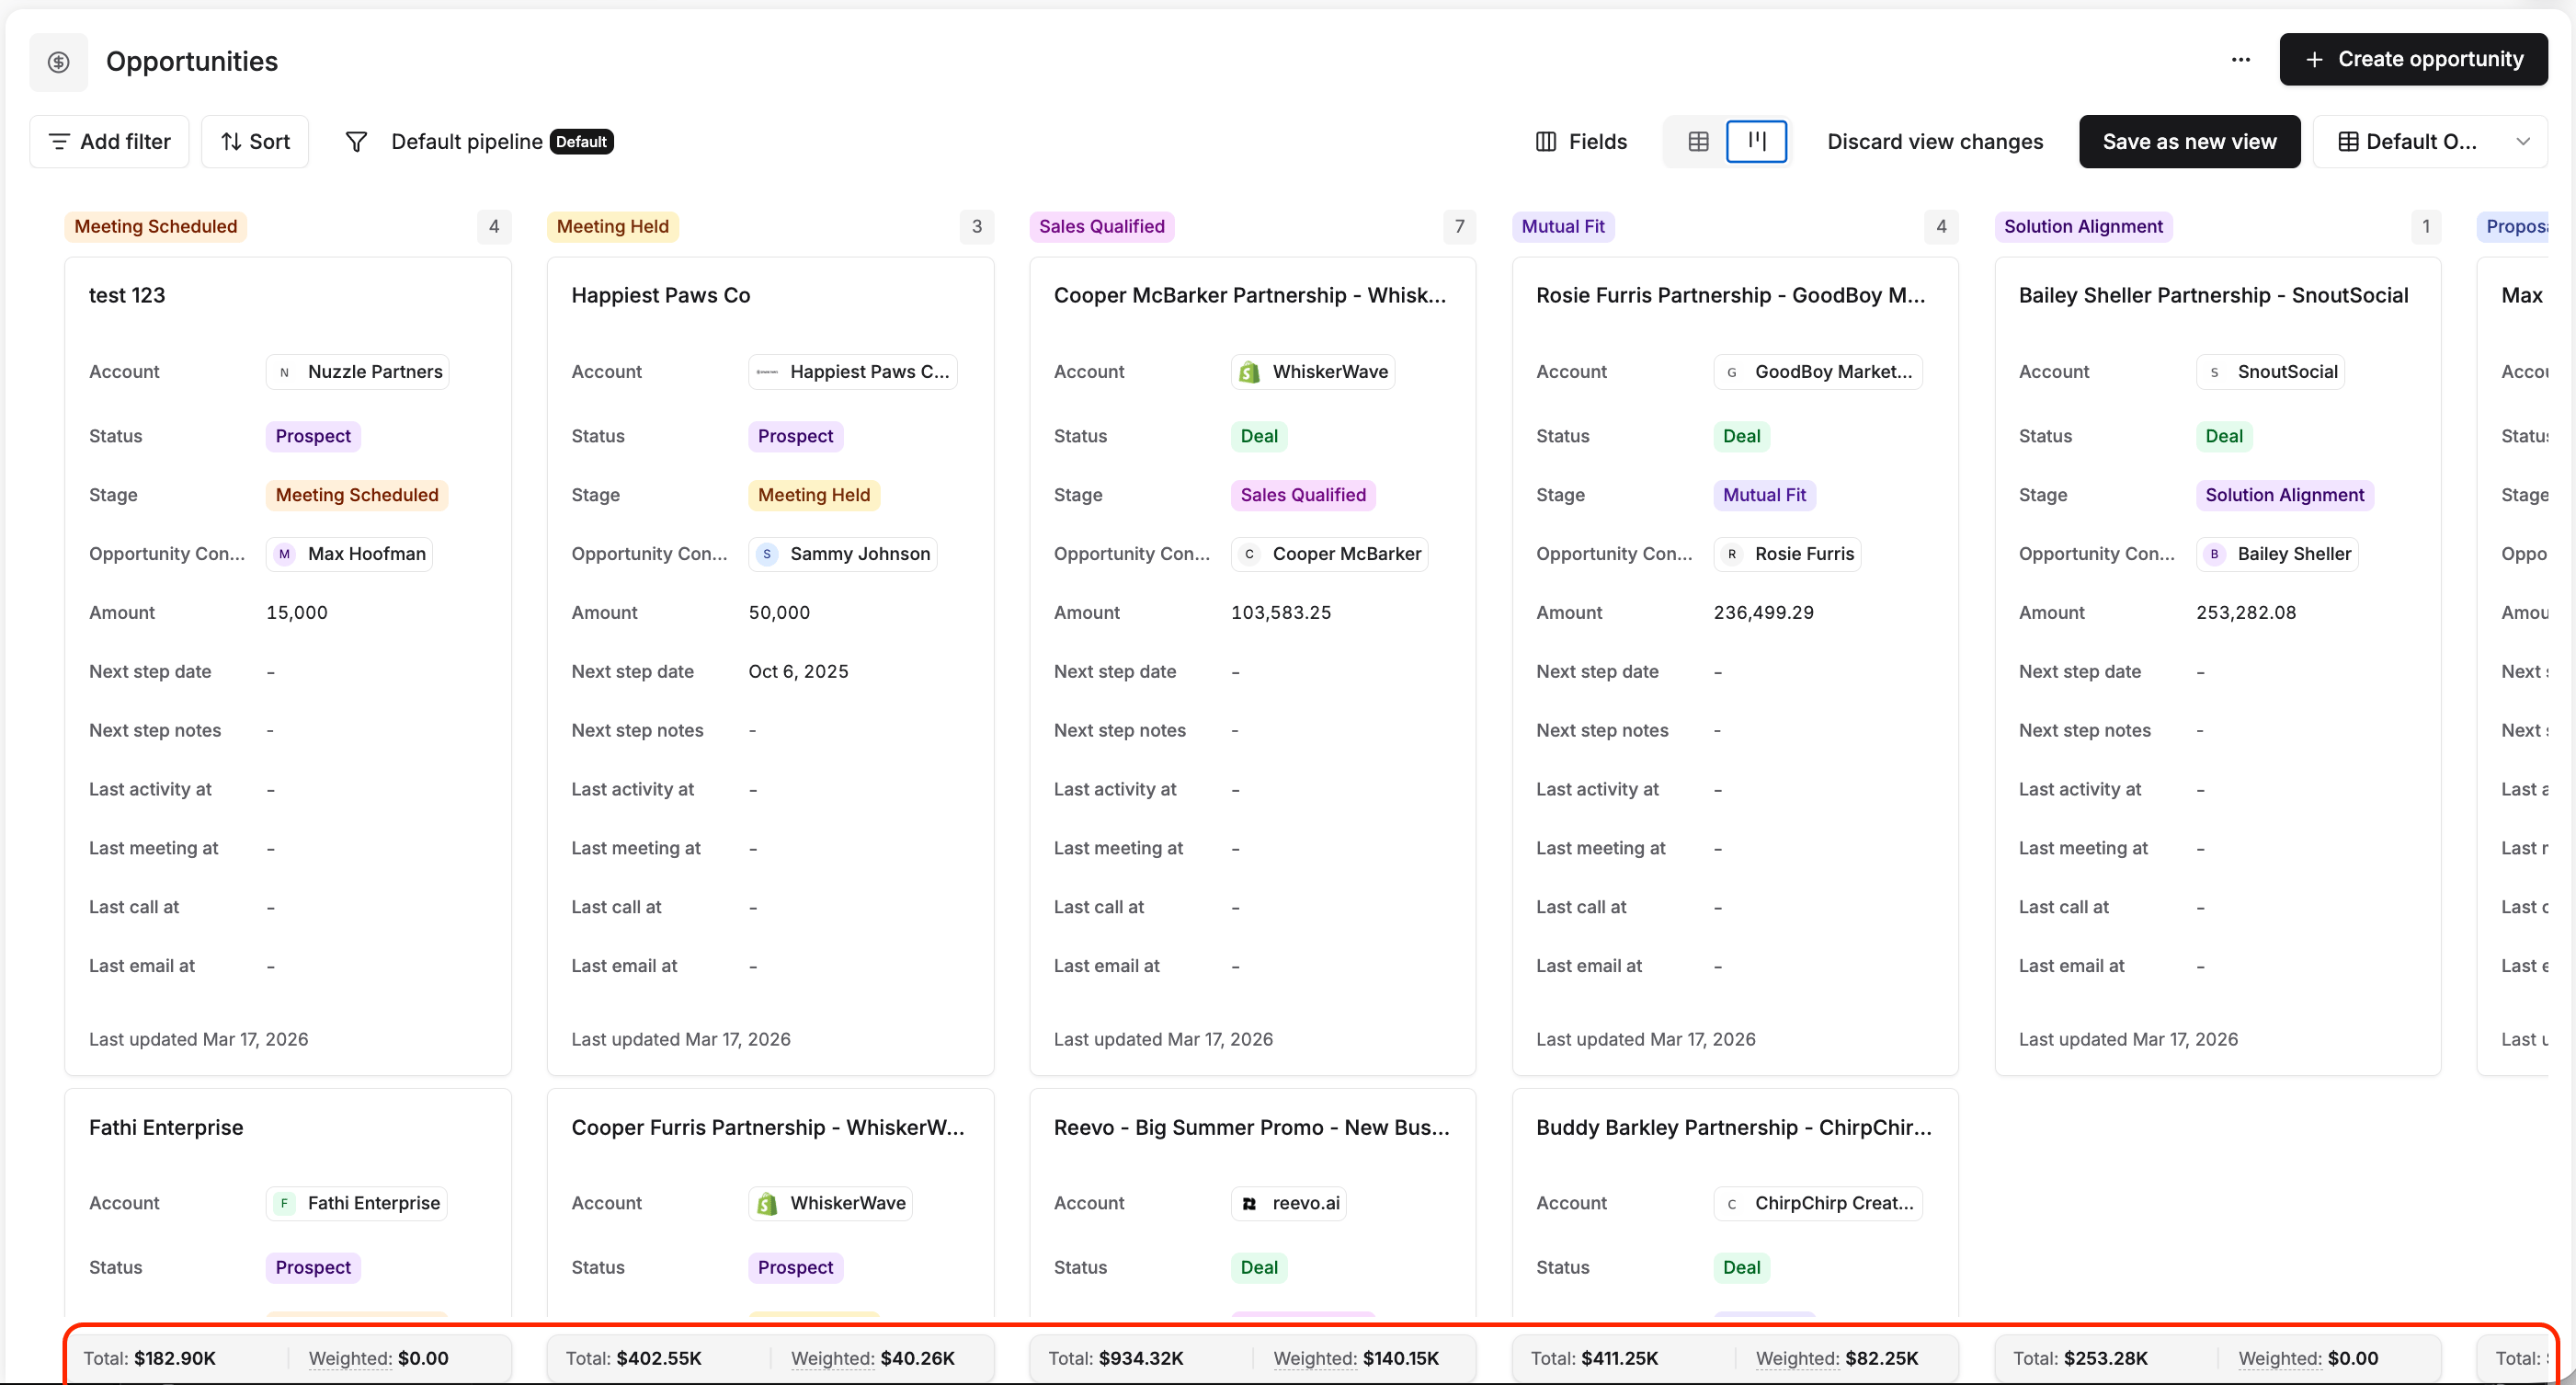Click Weighted: $40.26K total in Meeting Held
Image resolution: width=2576 pixels, height=1385 pixels.
[x=872, y=1358]
